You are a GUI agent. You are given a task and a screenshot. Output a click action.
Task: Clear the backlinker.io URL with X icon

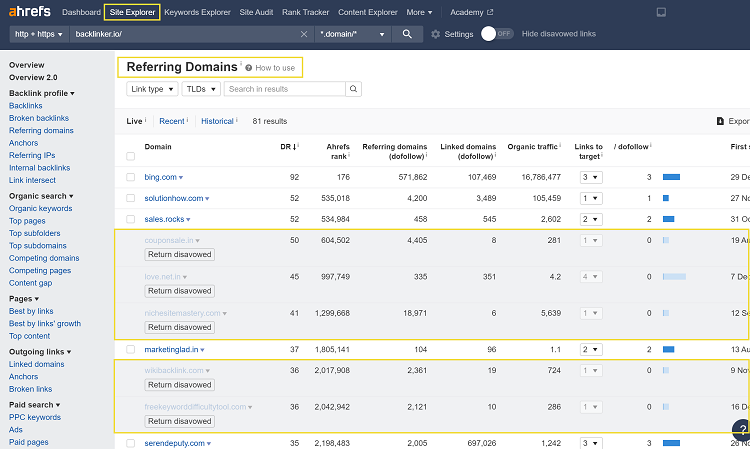pos(304,34)
